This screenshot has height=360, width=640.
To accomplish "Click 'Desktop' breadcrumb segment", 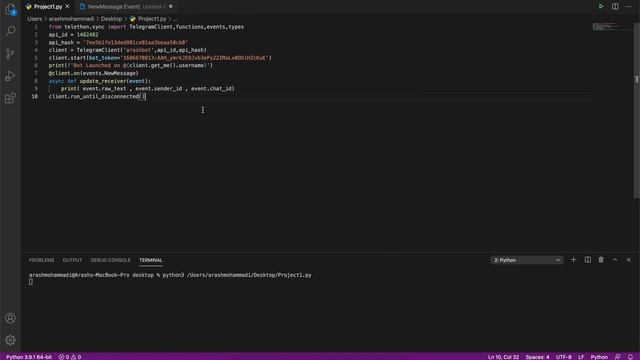I will tap(111, 19).
